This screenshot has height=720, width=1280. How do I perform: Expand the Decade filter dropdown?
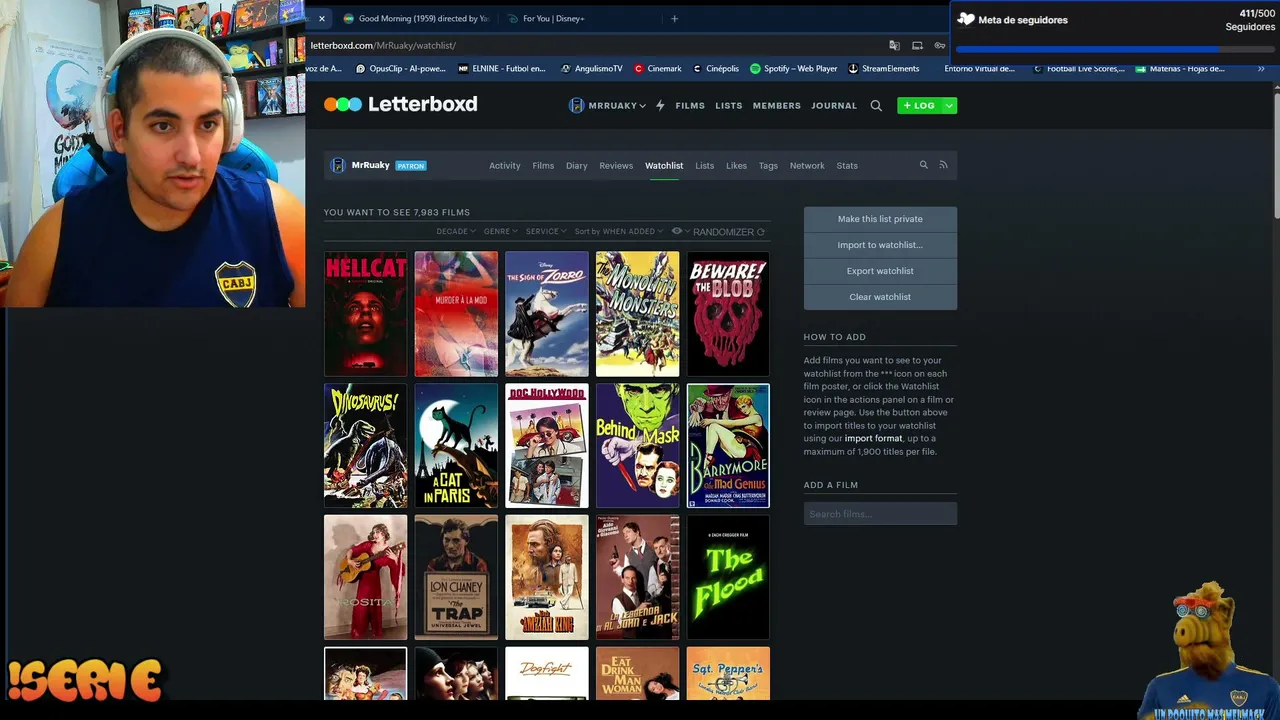click(x=456, y=231)
